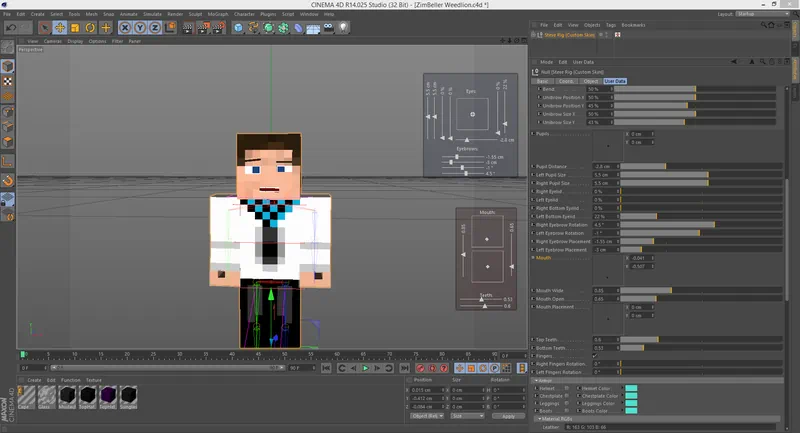Select Steve Rig (Custom Skin) object
The image size is (800, 433).
coord(569,35)
